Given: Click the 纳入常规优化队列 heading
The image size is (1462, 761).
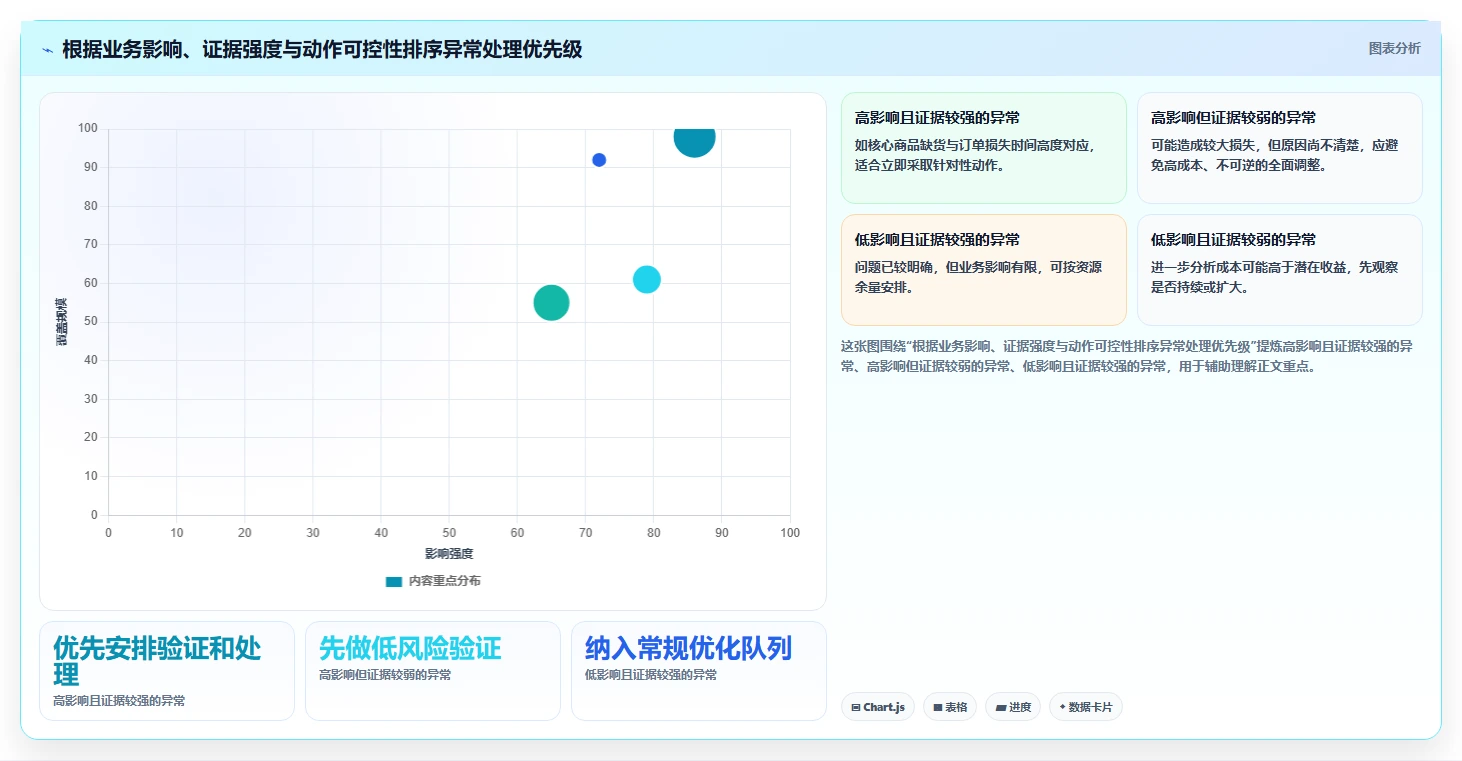Looking at the screenshot, I should click(x=688, y=648).
